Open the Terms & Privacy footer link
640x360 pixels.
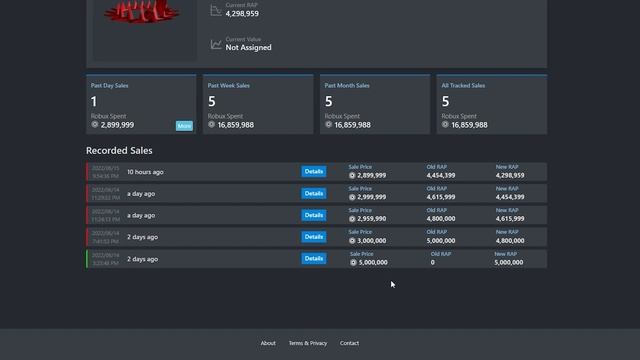pyautogui.click(x=308, y=343)
